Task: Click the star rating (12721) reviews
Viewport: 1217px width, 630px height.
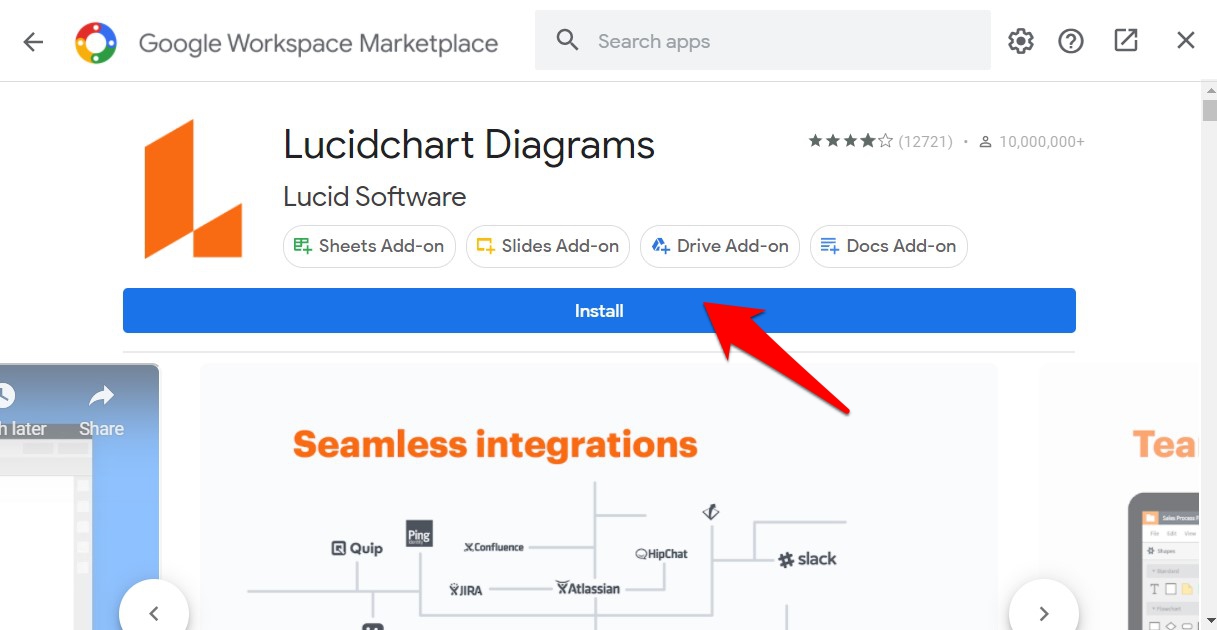Action: click(x=880, y=142)
